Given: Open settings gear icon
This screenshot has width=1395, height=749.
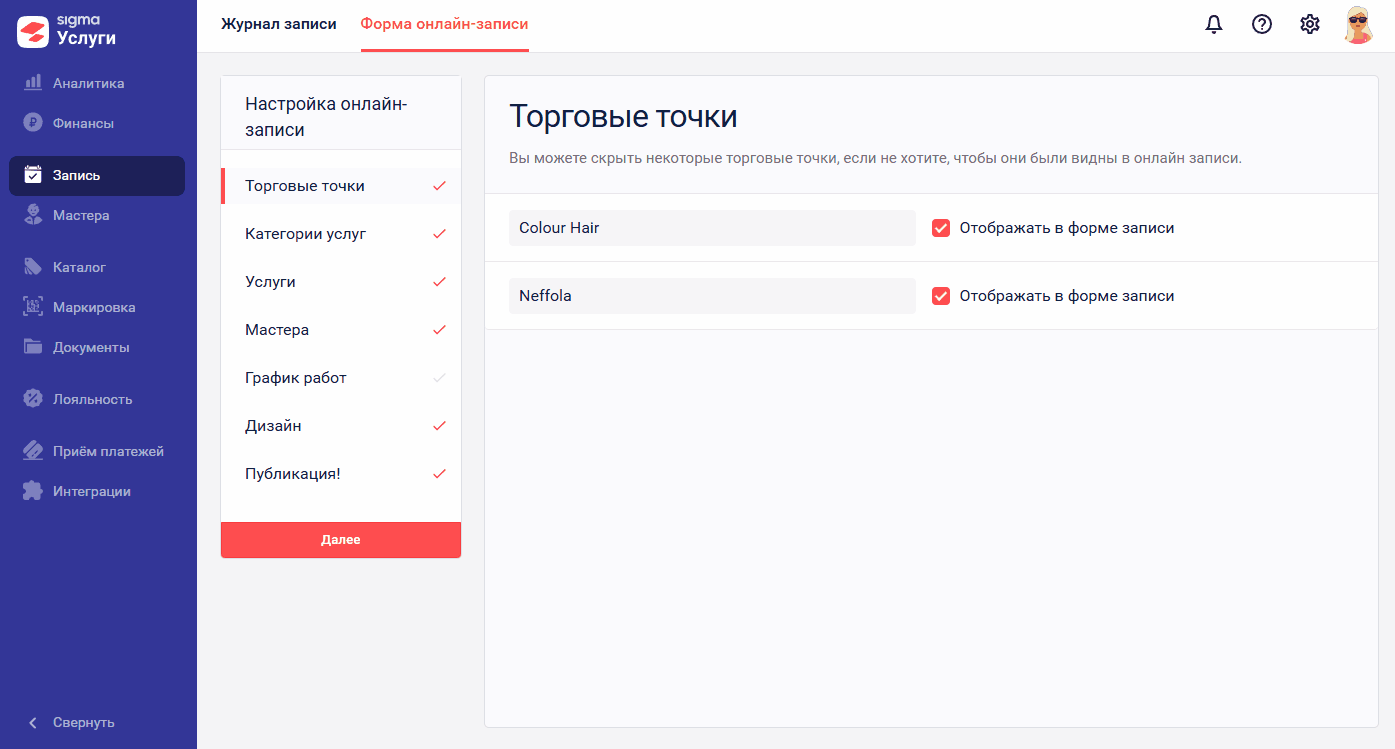Looking at the screenshot, I should (x=1310, y=25).
